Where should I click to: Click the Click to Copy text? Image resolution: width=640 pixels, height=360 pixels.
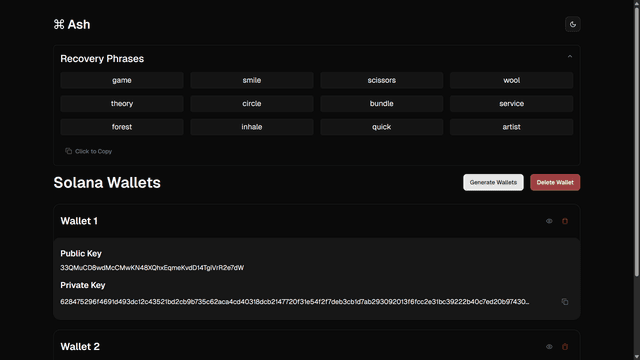93,151
